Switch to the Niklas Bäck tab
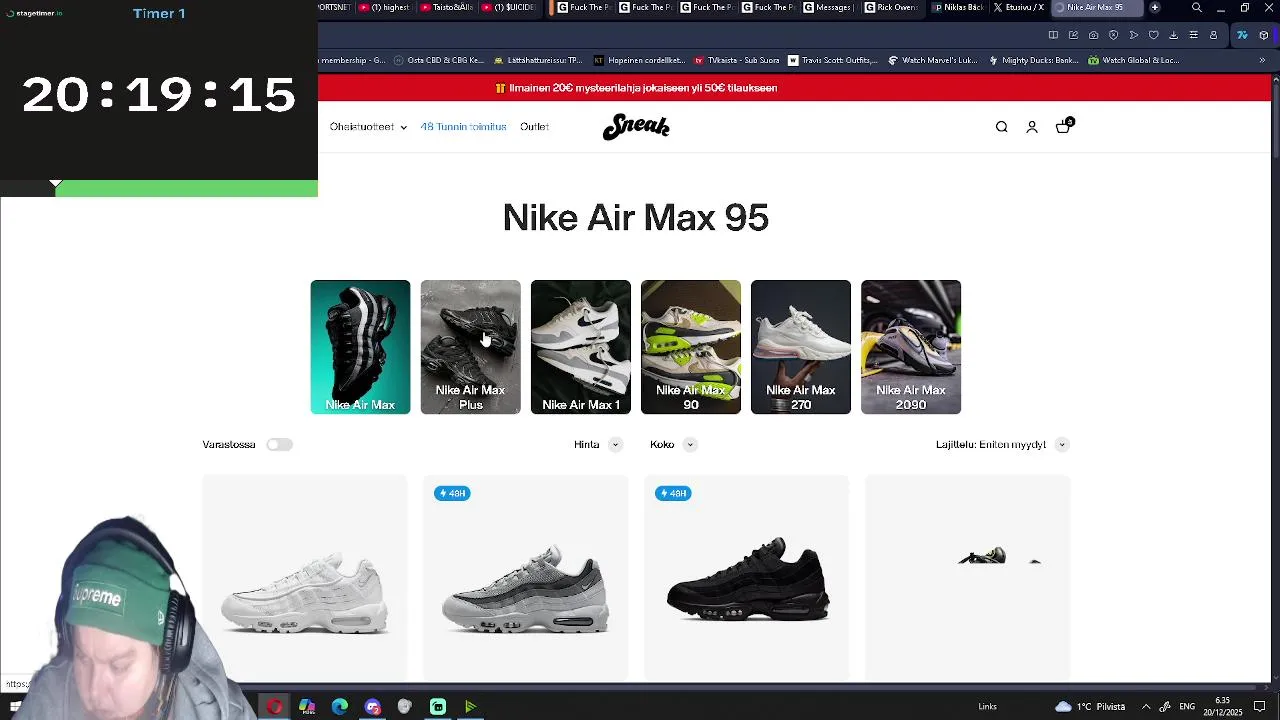This screenshot has width=1280, height=720. coord(957,7)
